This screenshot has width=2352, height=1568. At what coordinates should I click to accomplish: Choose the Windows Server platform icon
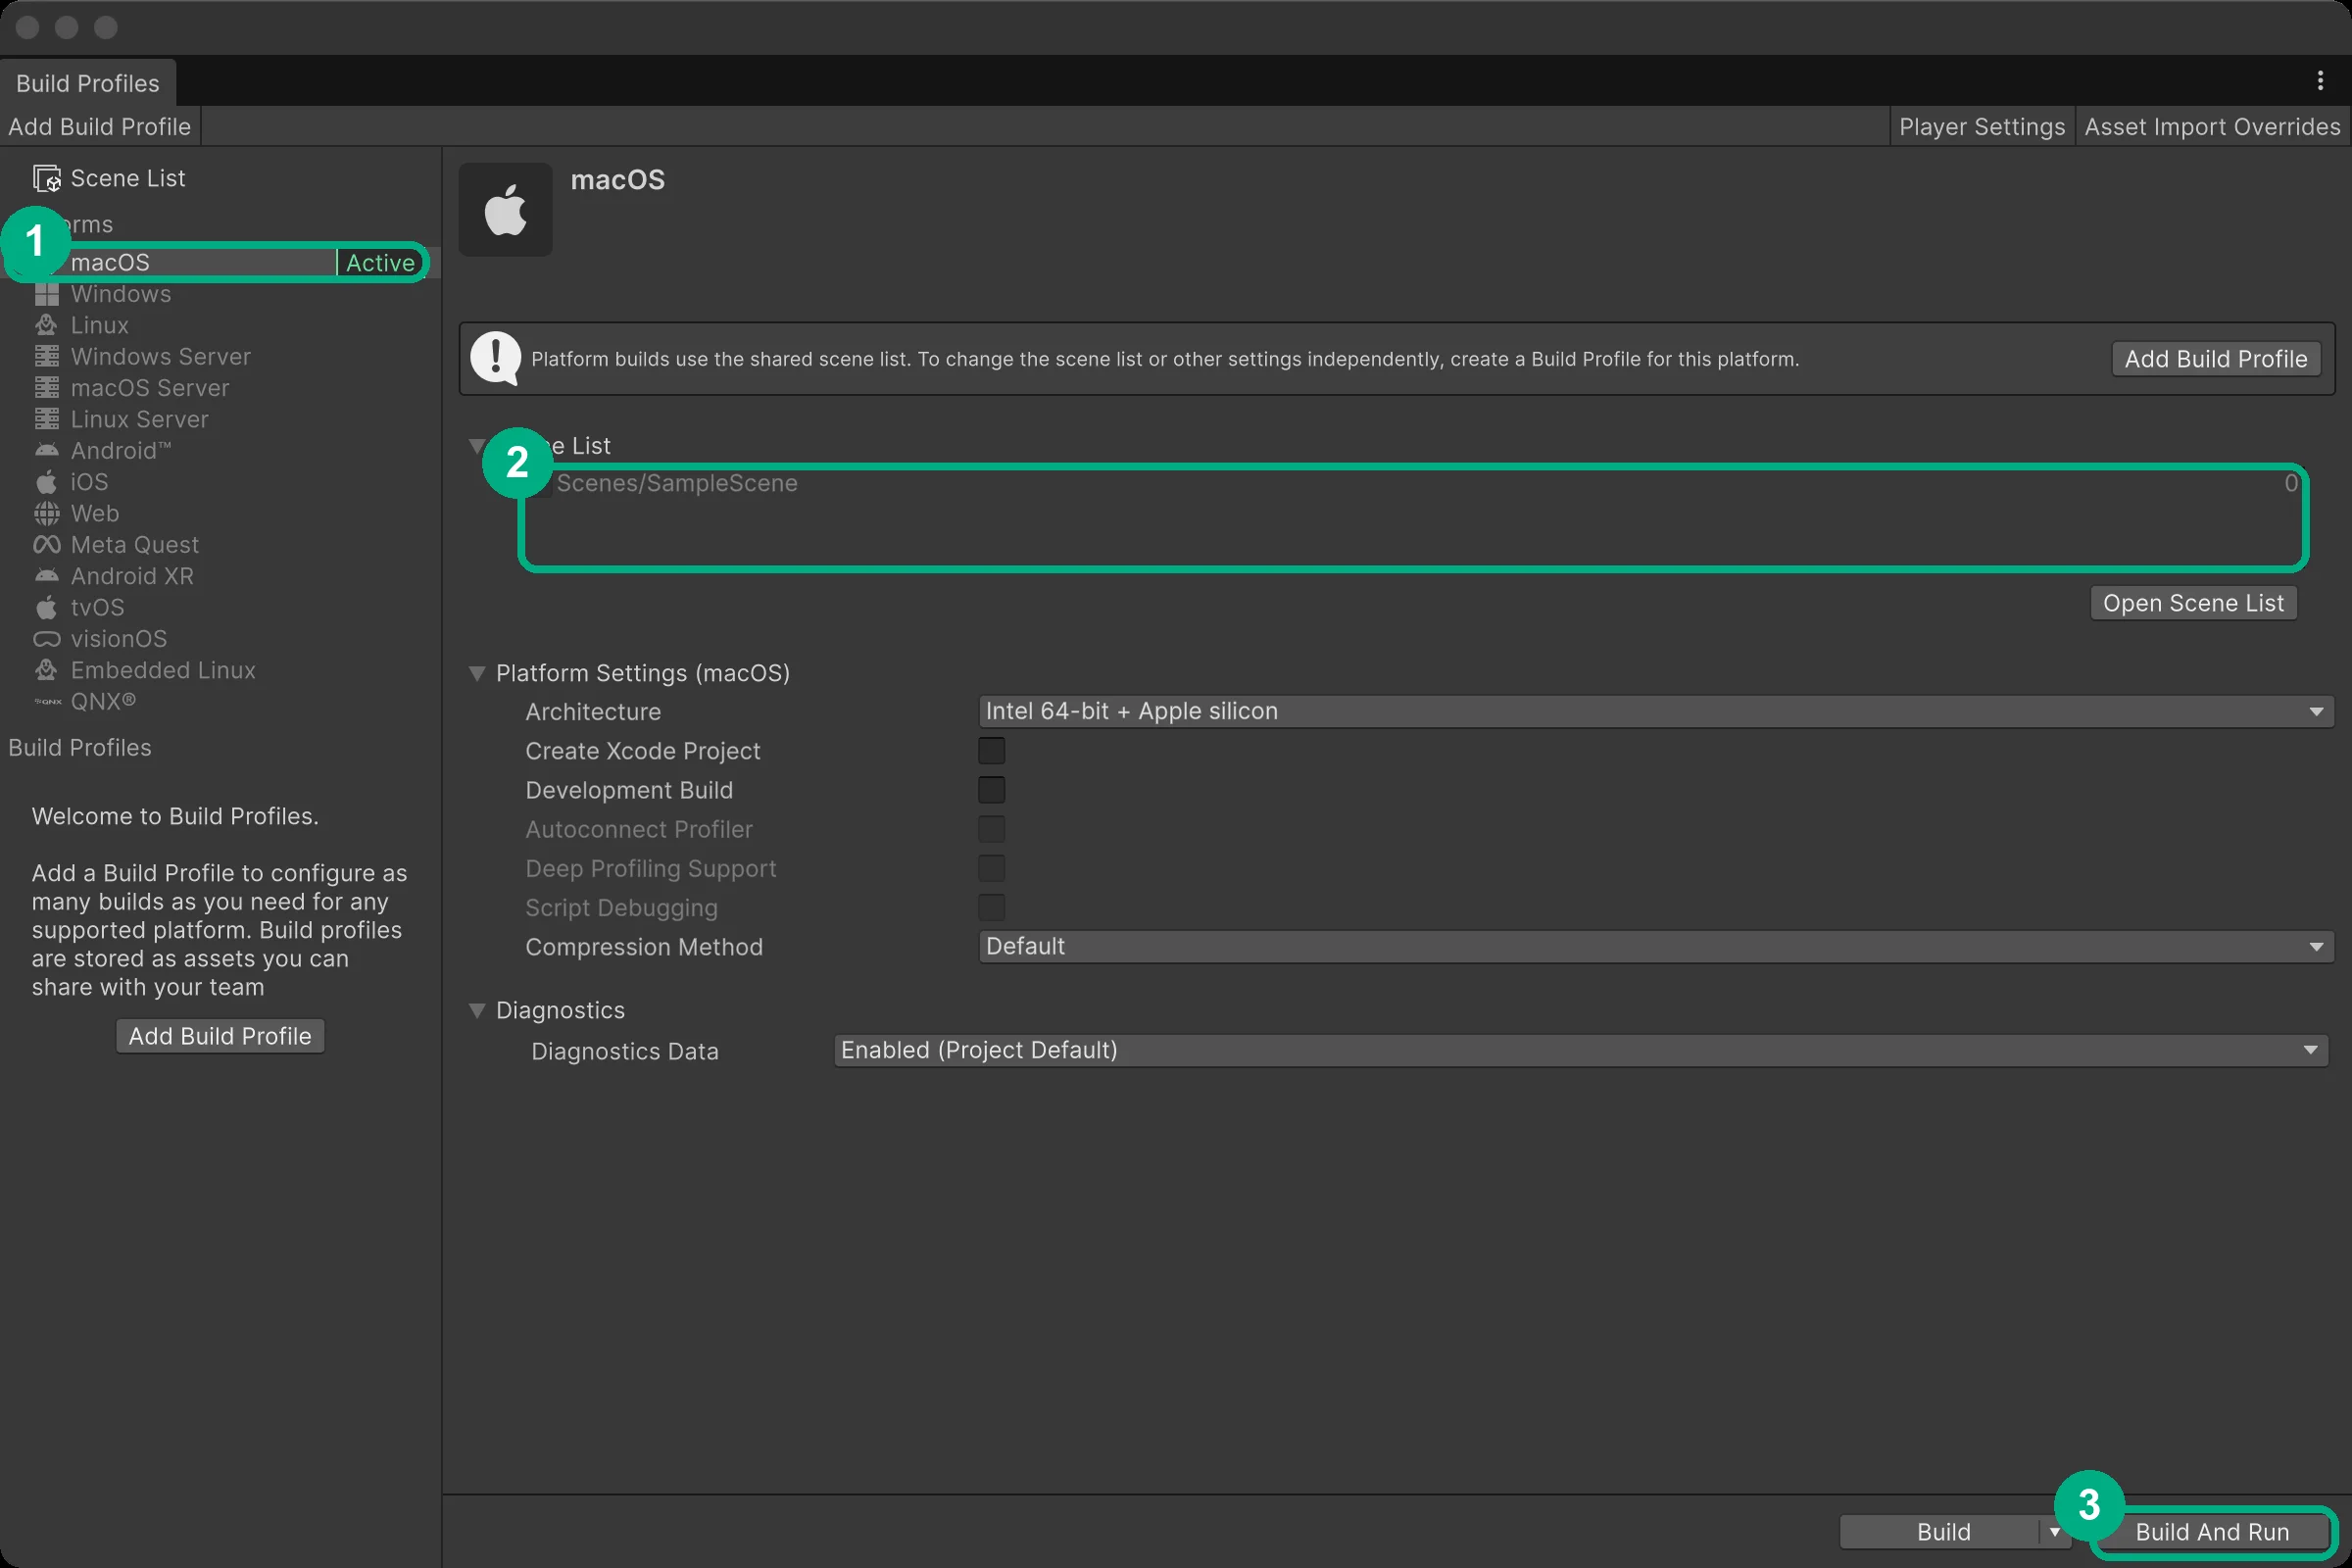(x=47, y=357)
